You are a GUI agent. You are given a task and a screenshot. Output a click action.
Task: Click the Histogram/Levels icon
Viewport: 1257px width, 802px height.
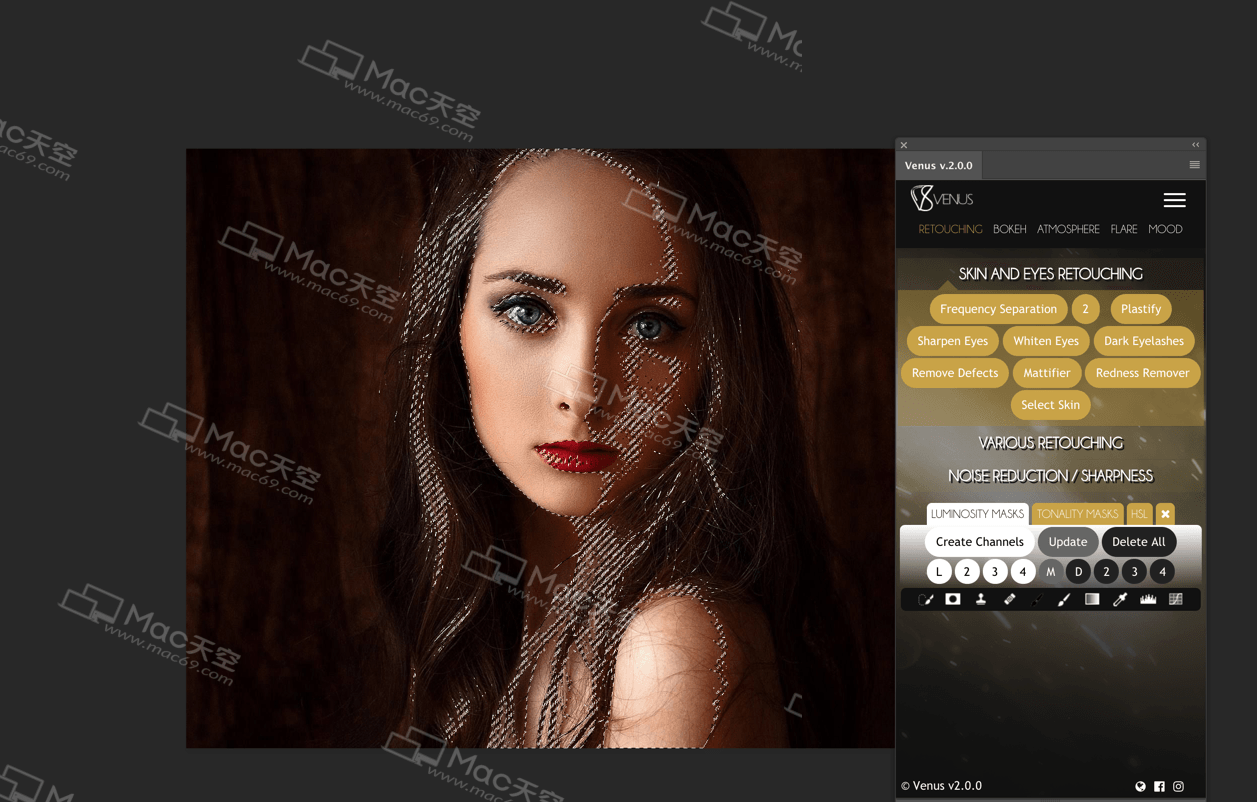(1148, 599)
